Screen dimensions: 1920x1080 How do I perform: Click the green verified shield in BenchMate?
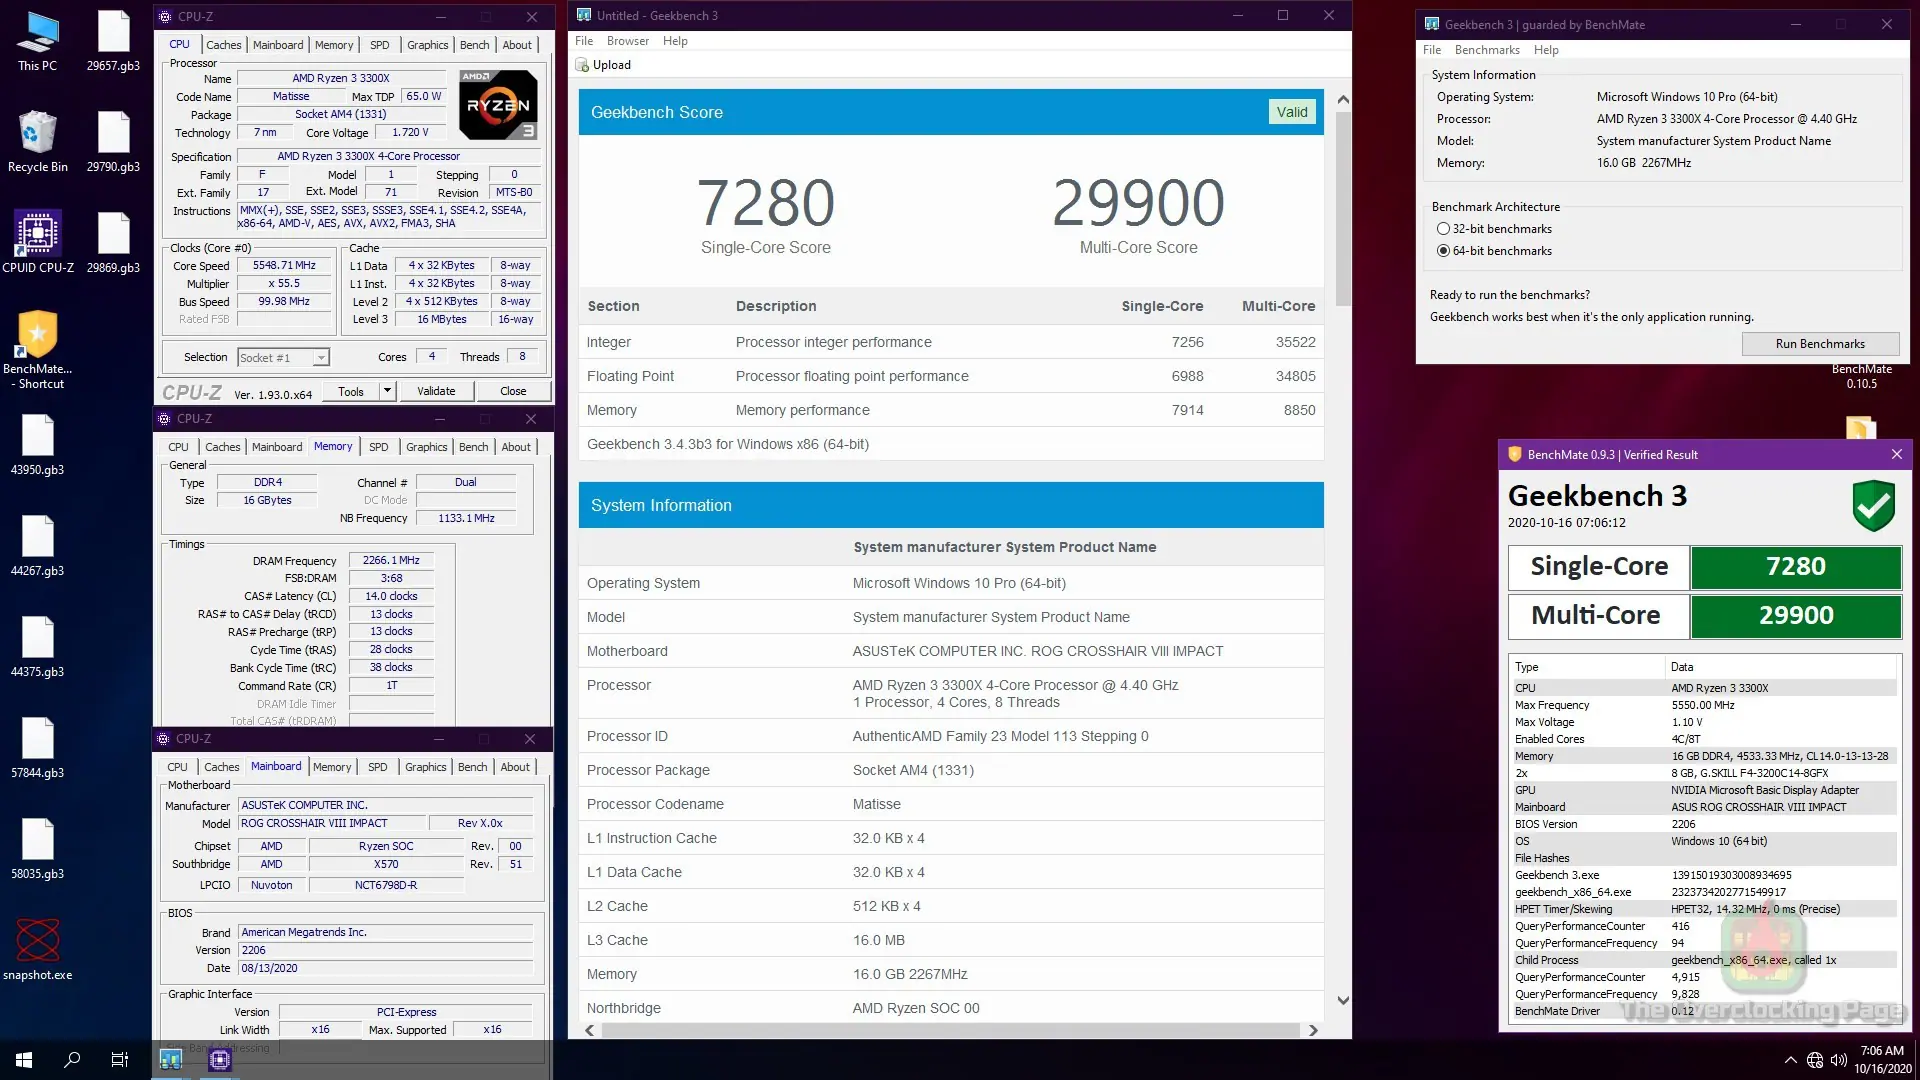1873,506
